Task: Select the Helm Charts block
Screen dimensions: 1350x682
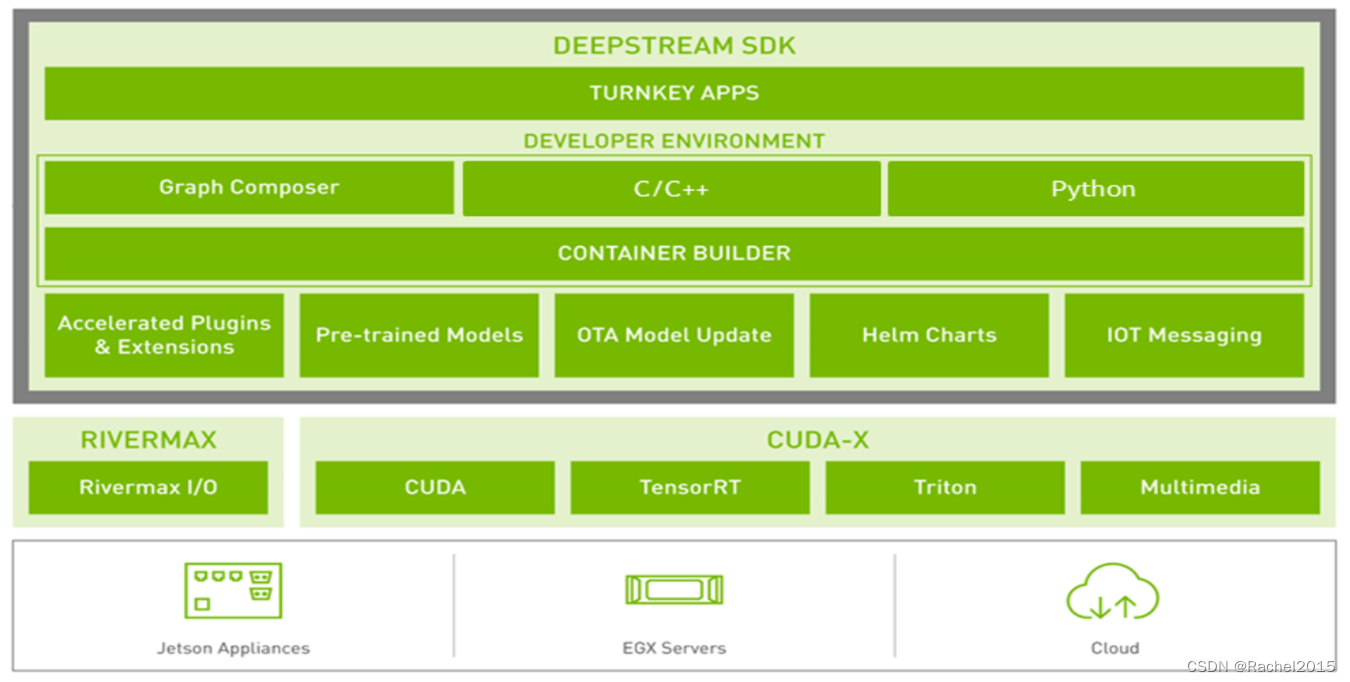Action: 929,335
